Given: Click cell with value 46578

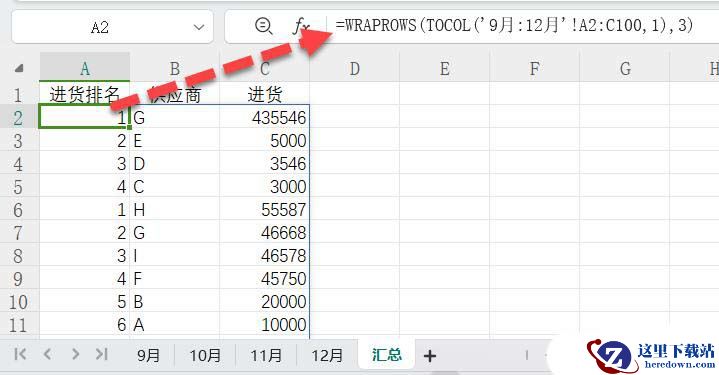Looking at the screenshot, I should pos(265,255).
